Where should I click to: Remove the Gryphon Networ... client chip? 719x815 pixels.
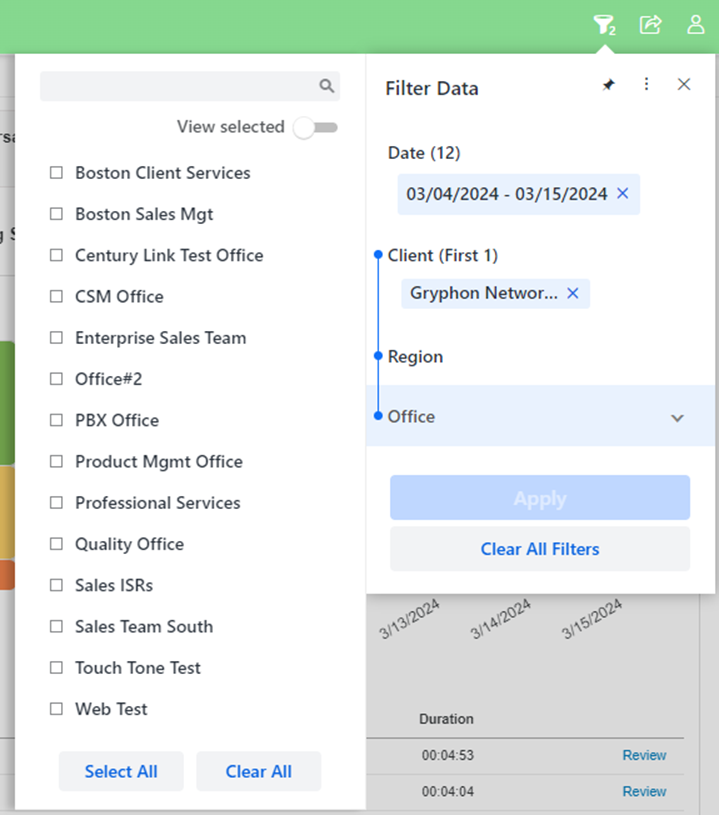click(572, 293)
